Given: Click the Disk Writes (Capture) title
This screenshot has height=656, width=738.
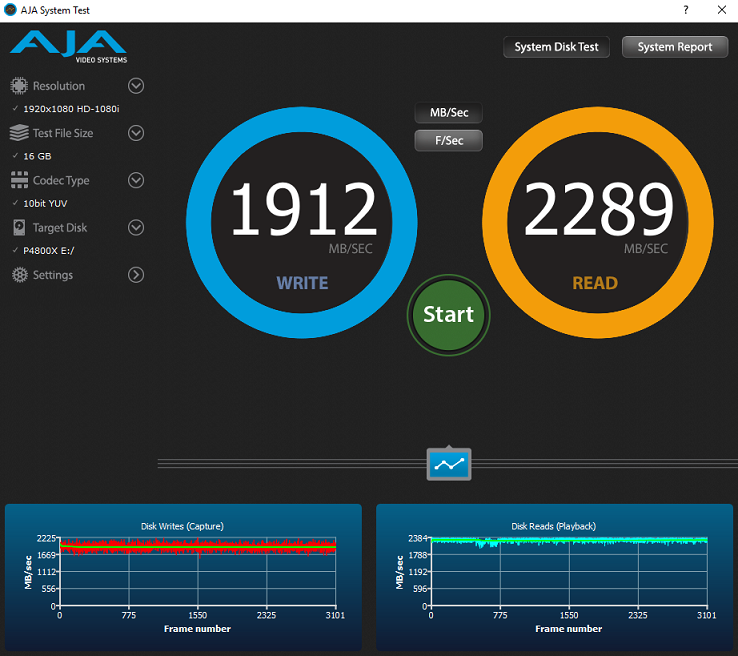Looking at the screenshot, I should [x=183, y=526].
